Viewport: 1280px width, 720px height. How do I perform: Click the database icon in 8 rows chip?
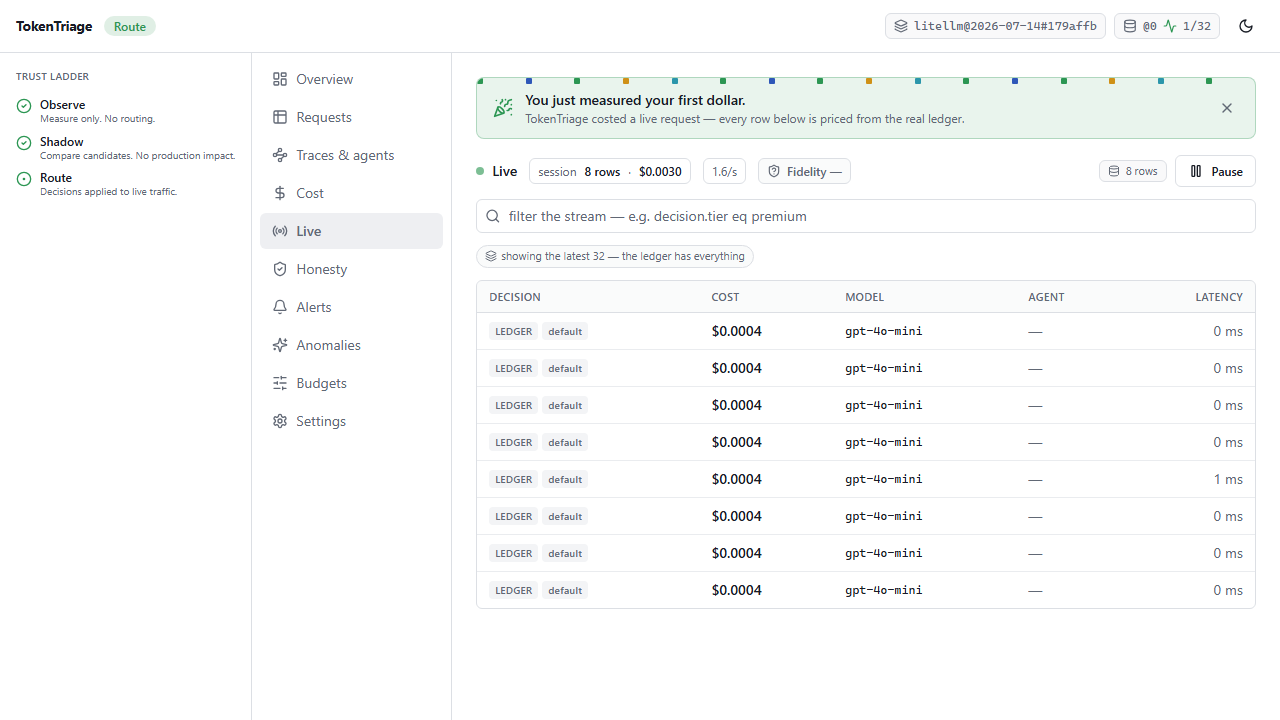pyautogui.click(x=1114, y=171)
